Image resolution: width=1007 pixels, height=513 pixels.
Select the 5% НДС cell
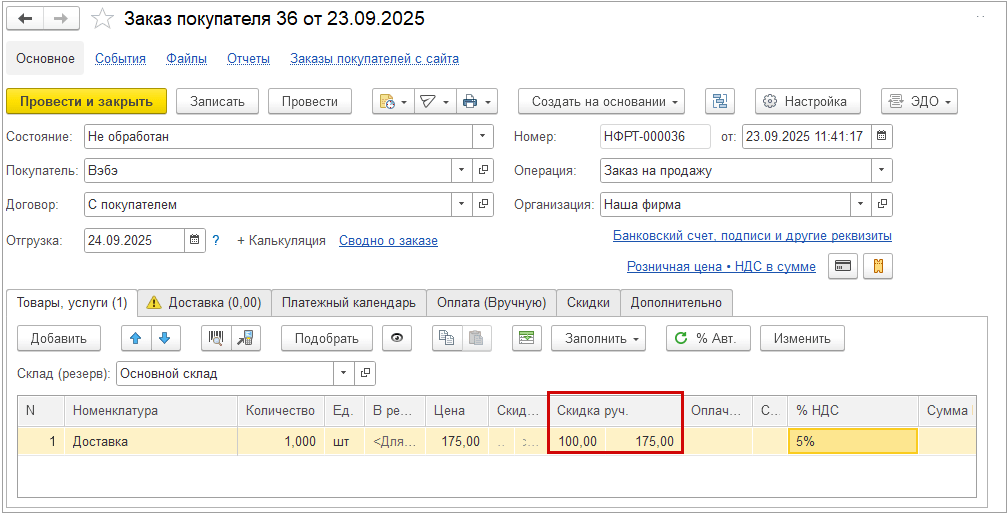coord(852,442)
